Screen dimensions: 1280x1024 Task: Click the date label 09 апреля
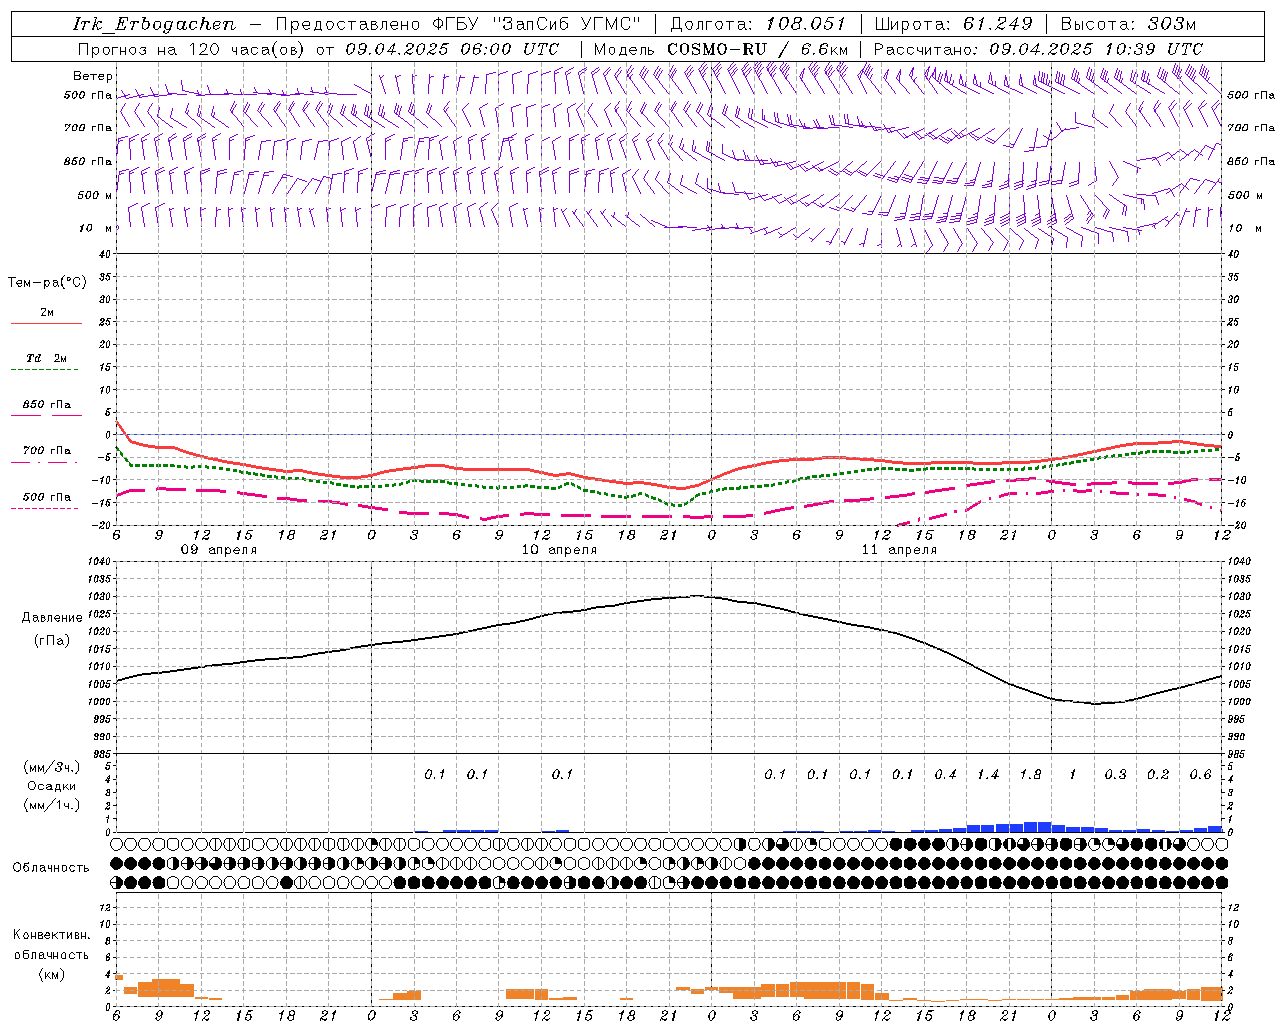point(218,550)
